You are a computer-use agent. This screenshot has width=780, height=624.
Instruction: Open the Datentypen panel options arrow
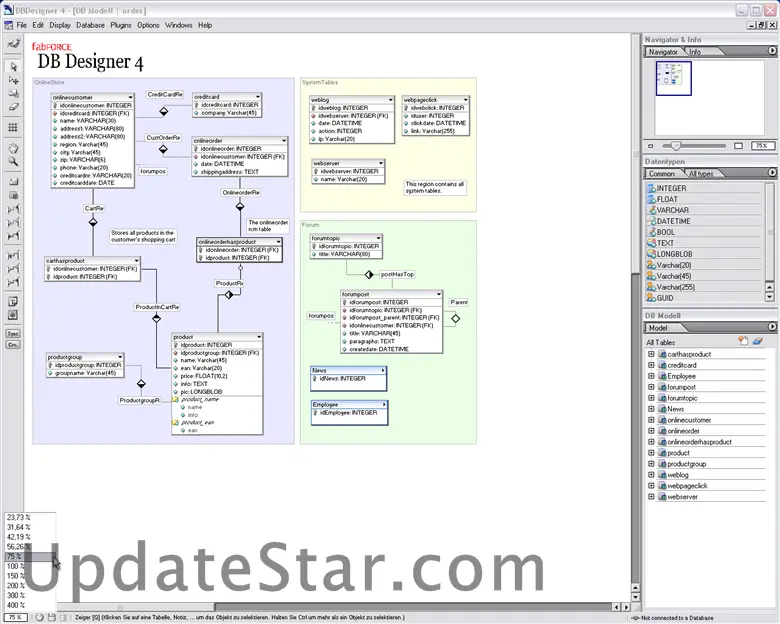click(x=772, y=173)
